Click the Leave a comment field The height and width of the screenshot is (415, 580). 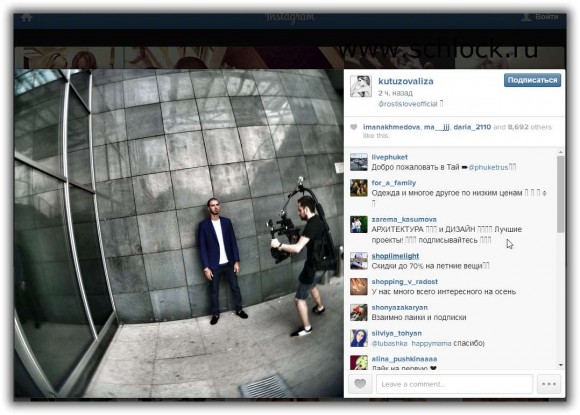(454, 384)
